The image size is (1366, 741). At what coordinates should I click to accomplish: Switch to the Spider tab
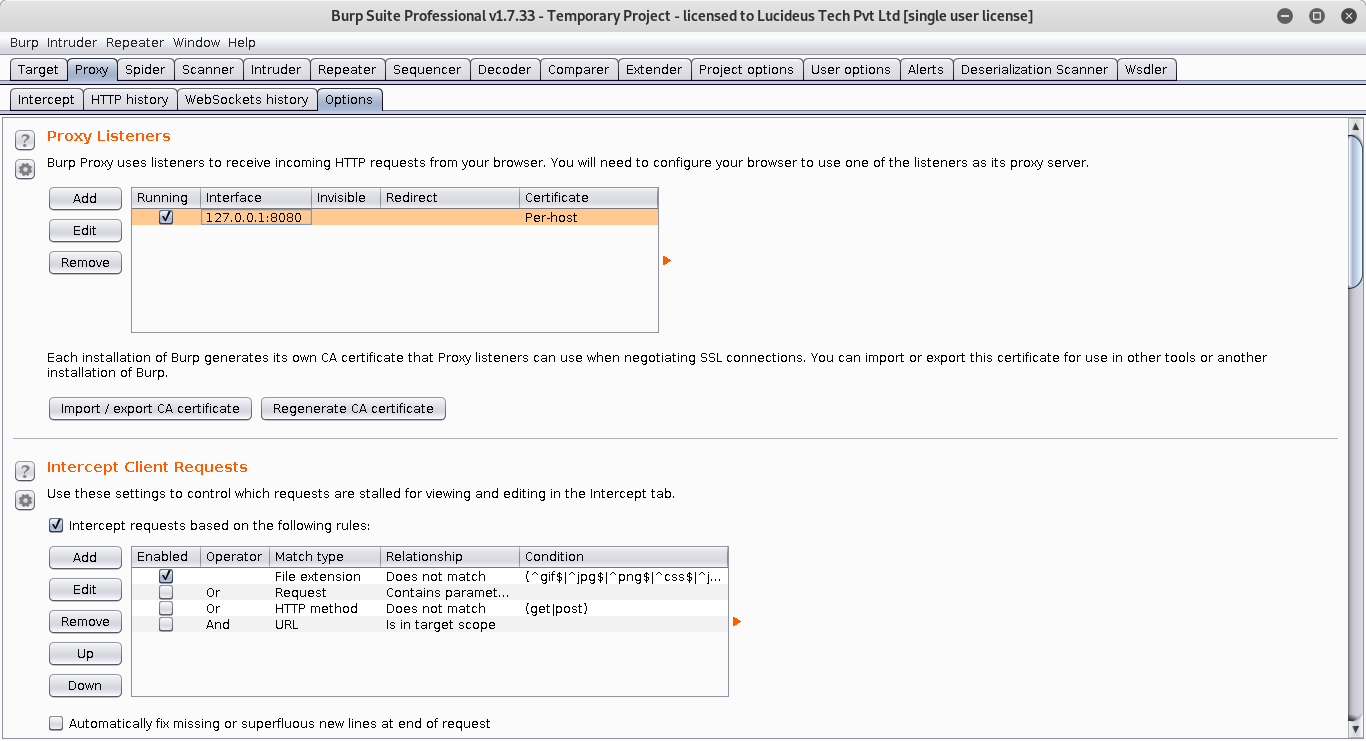coord(145,70)
